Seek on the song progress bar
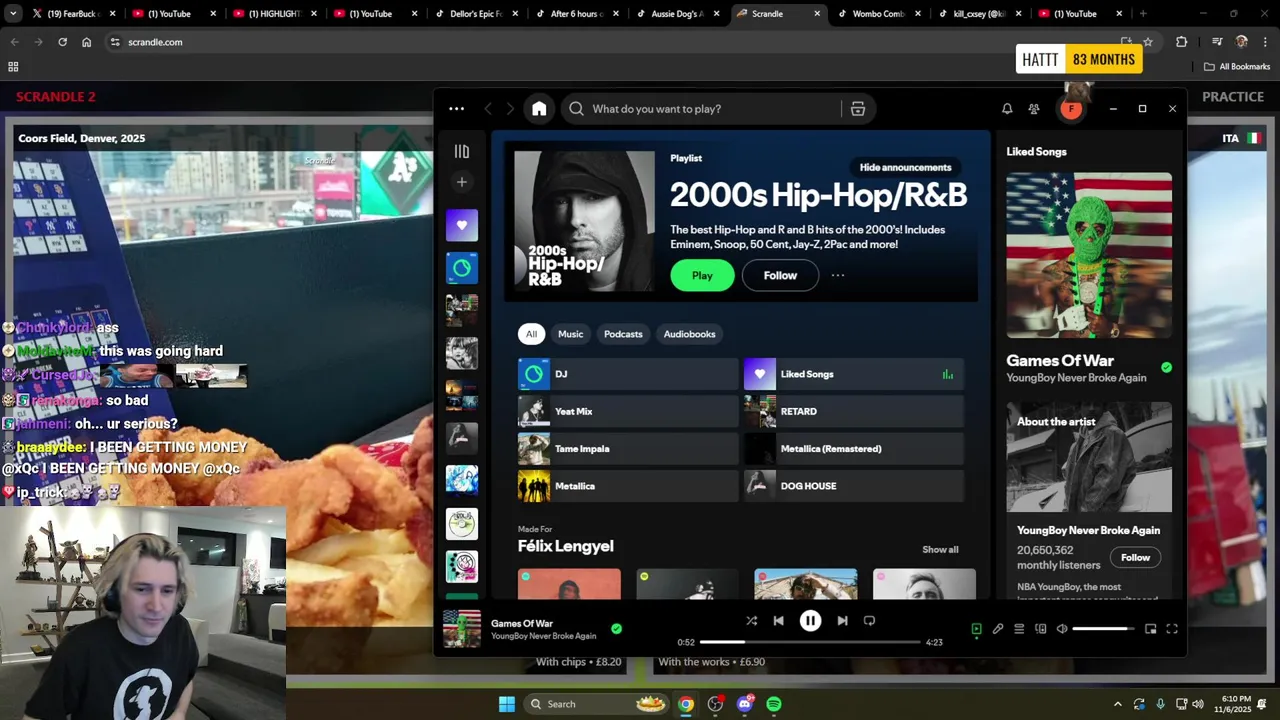1280x720 pixels. pyautogui.click(x=810, y=642)
